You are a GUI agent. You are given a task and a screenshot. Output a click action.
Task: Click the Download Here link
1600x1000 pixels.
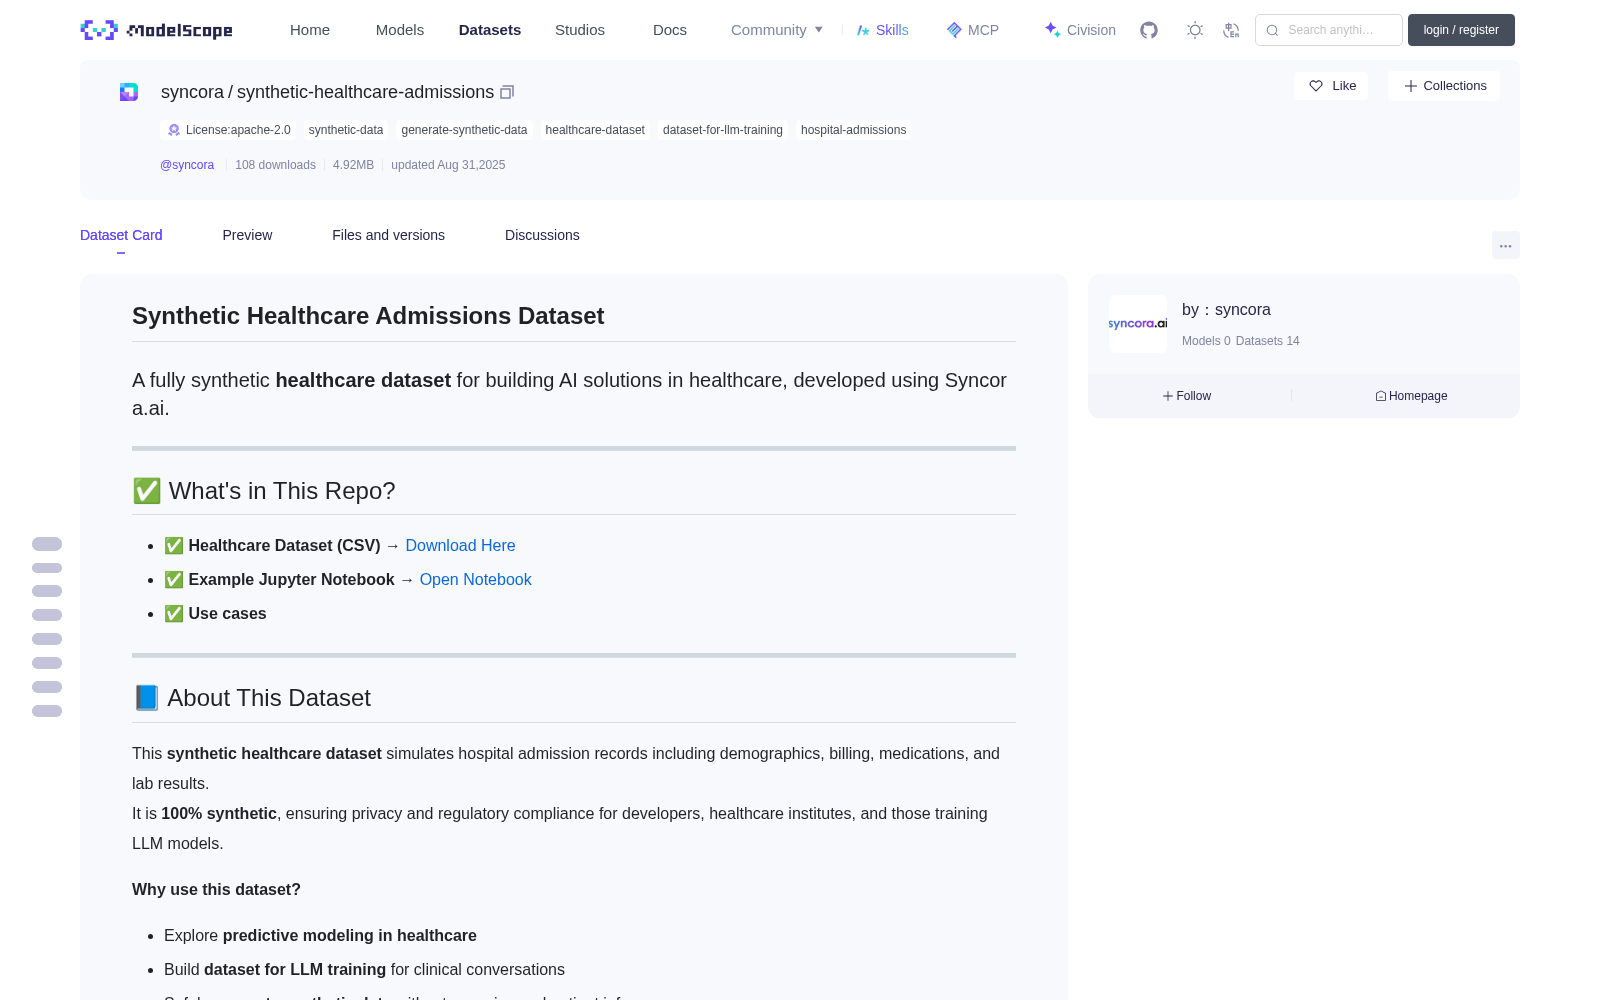[x=460, y=545]
